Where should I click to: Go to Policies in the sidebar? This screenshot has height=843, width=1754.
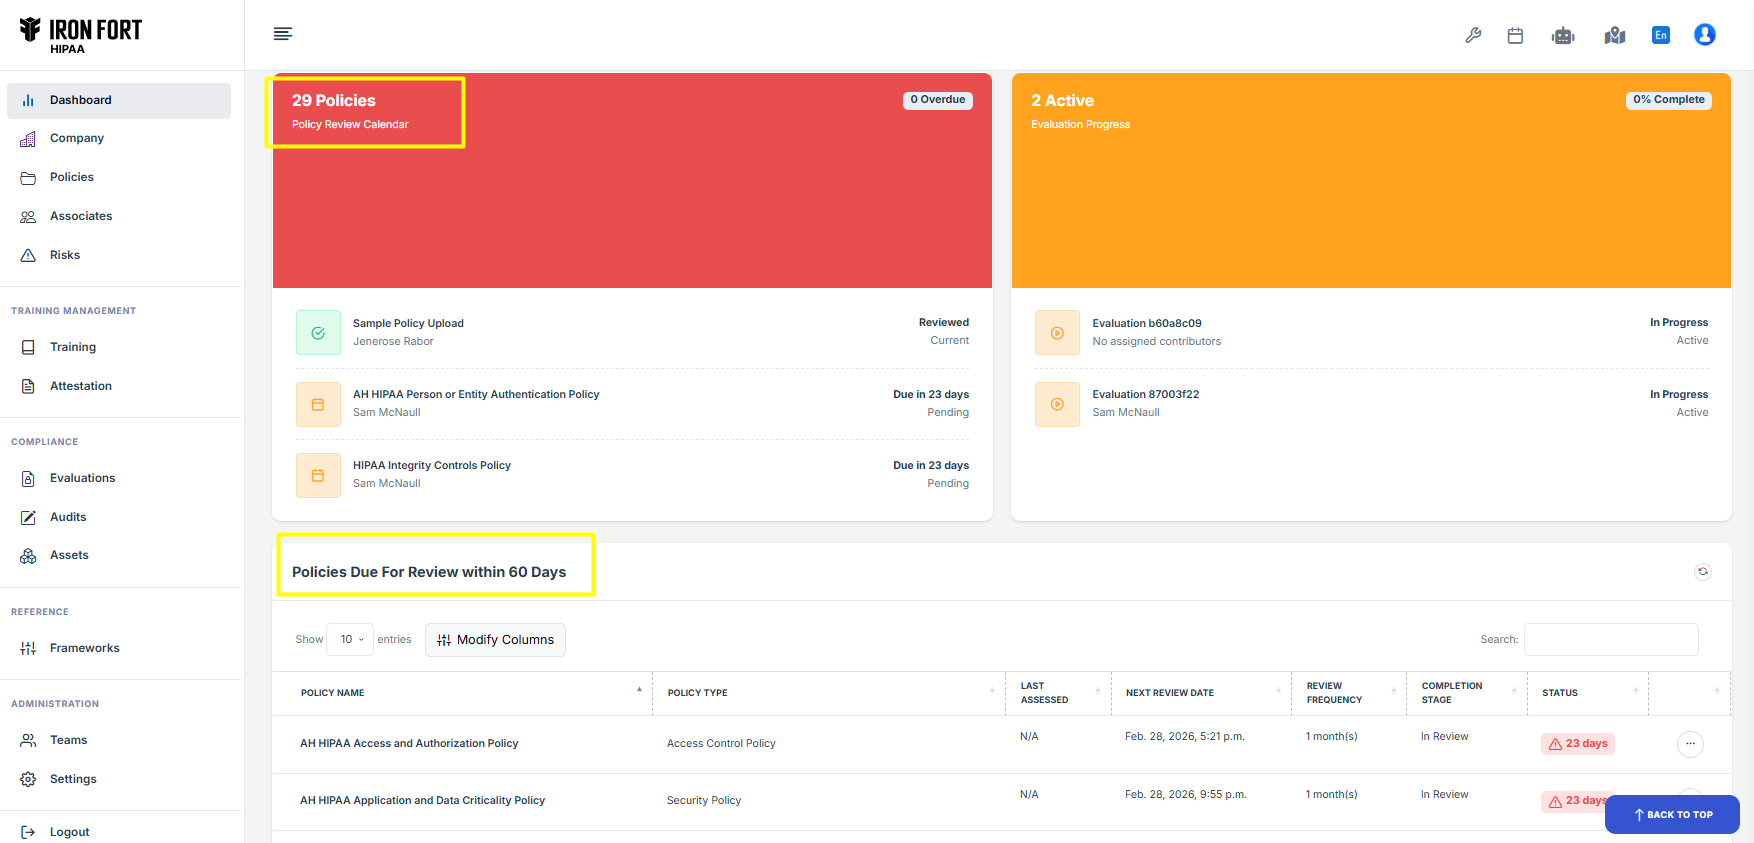(72, 177)
